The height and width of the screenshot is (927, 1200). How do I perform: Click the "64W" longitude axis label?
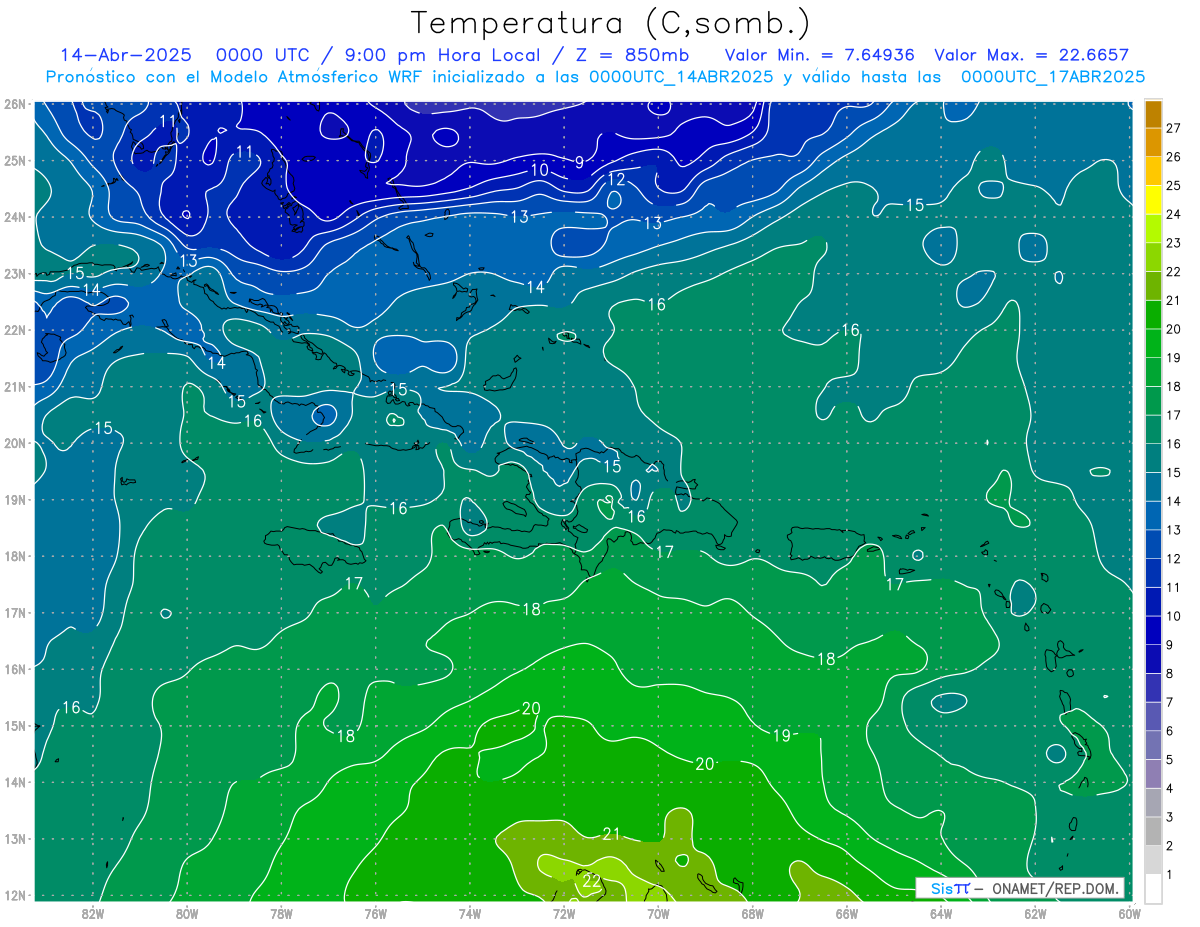940,913
